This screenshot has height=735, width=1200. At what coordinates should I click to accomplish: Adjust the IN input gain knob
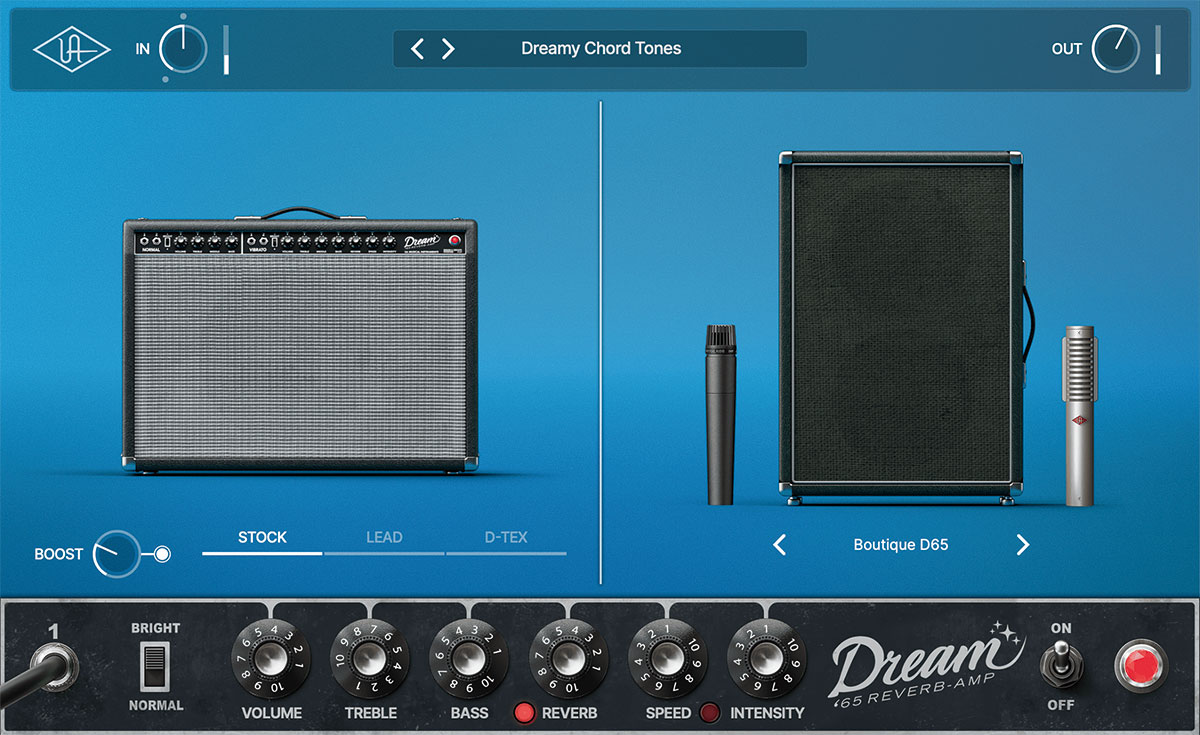(x=183, y=48)
